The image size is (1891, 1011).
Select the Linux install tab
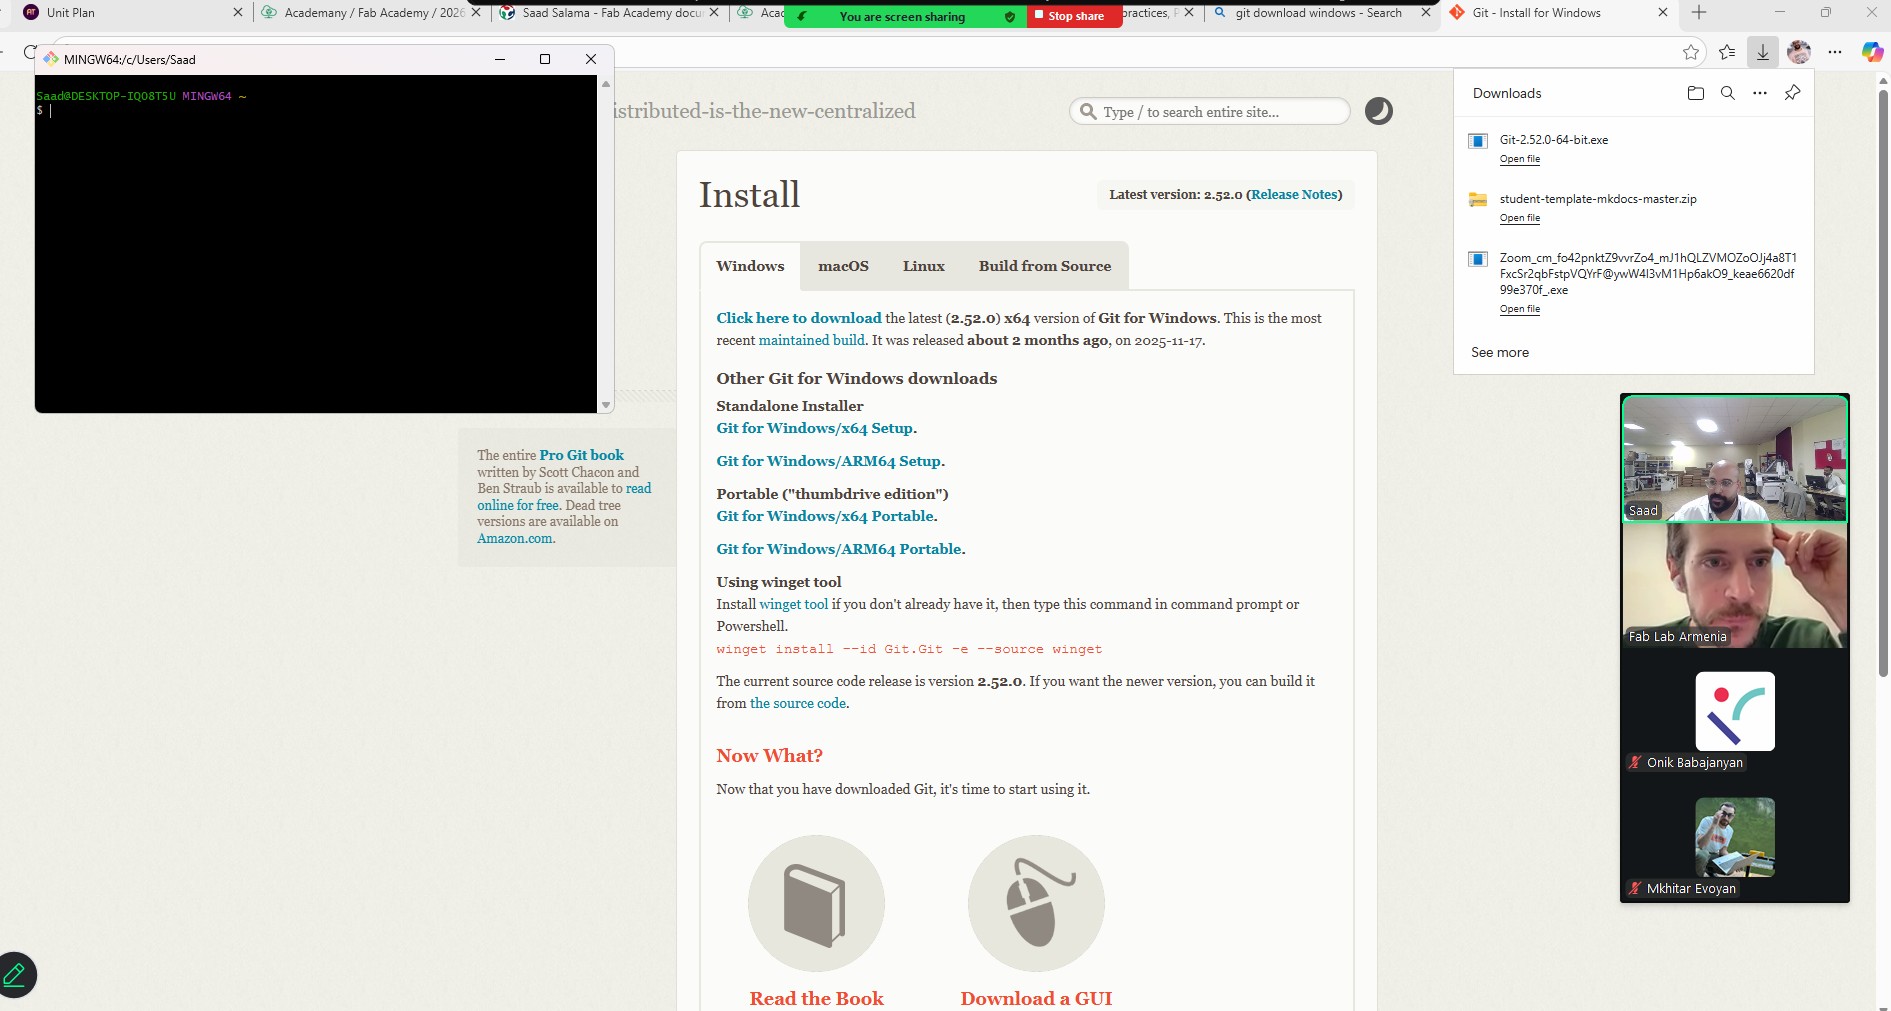tap(923, 266)
